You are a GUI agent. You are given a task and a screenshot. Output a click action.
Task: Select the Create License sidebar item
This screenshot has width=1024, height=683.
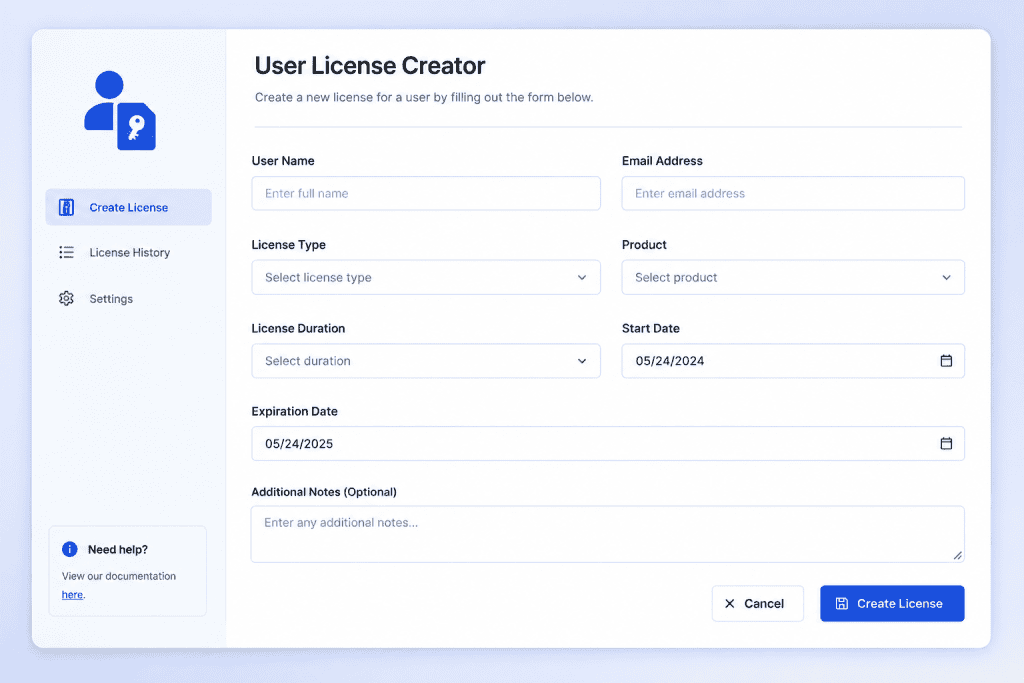tap(129, 207)
